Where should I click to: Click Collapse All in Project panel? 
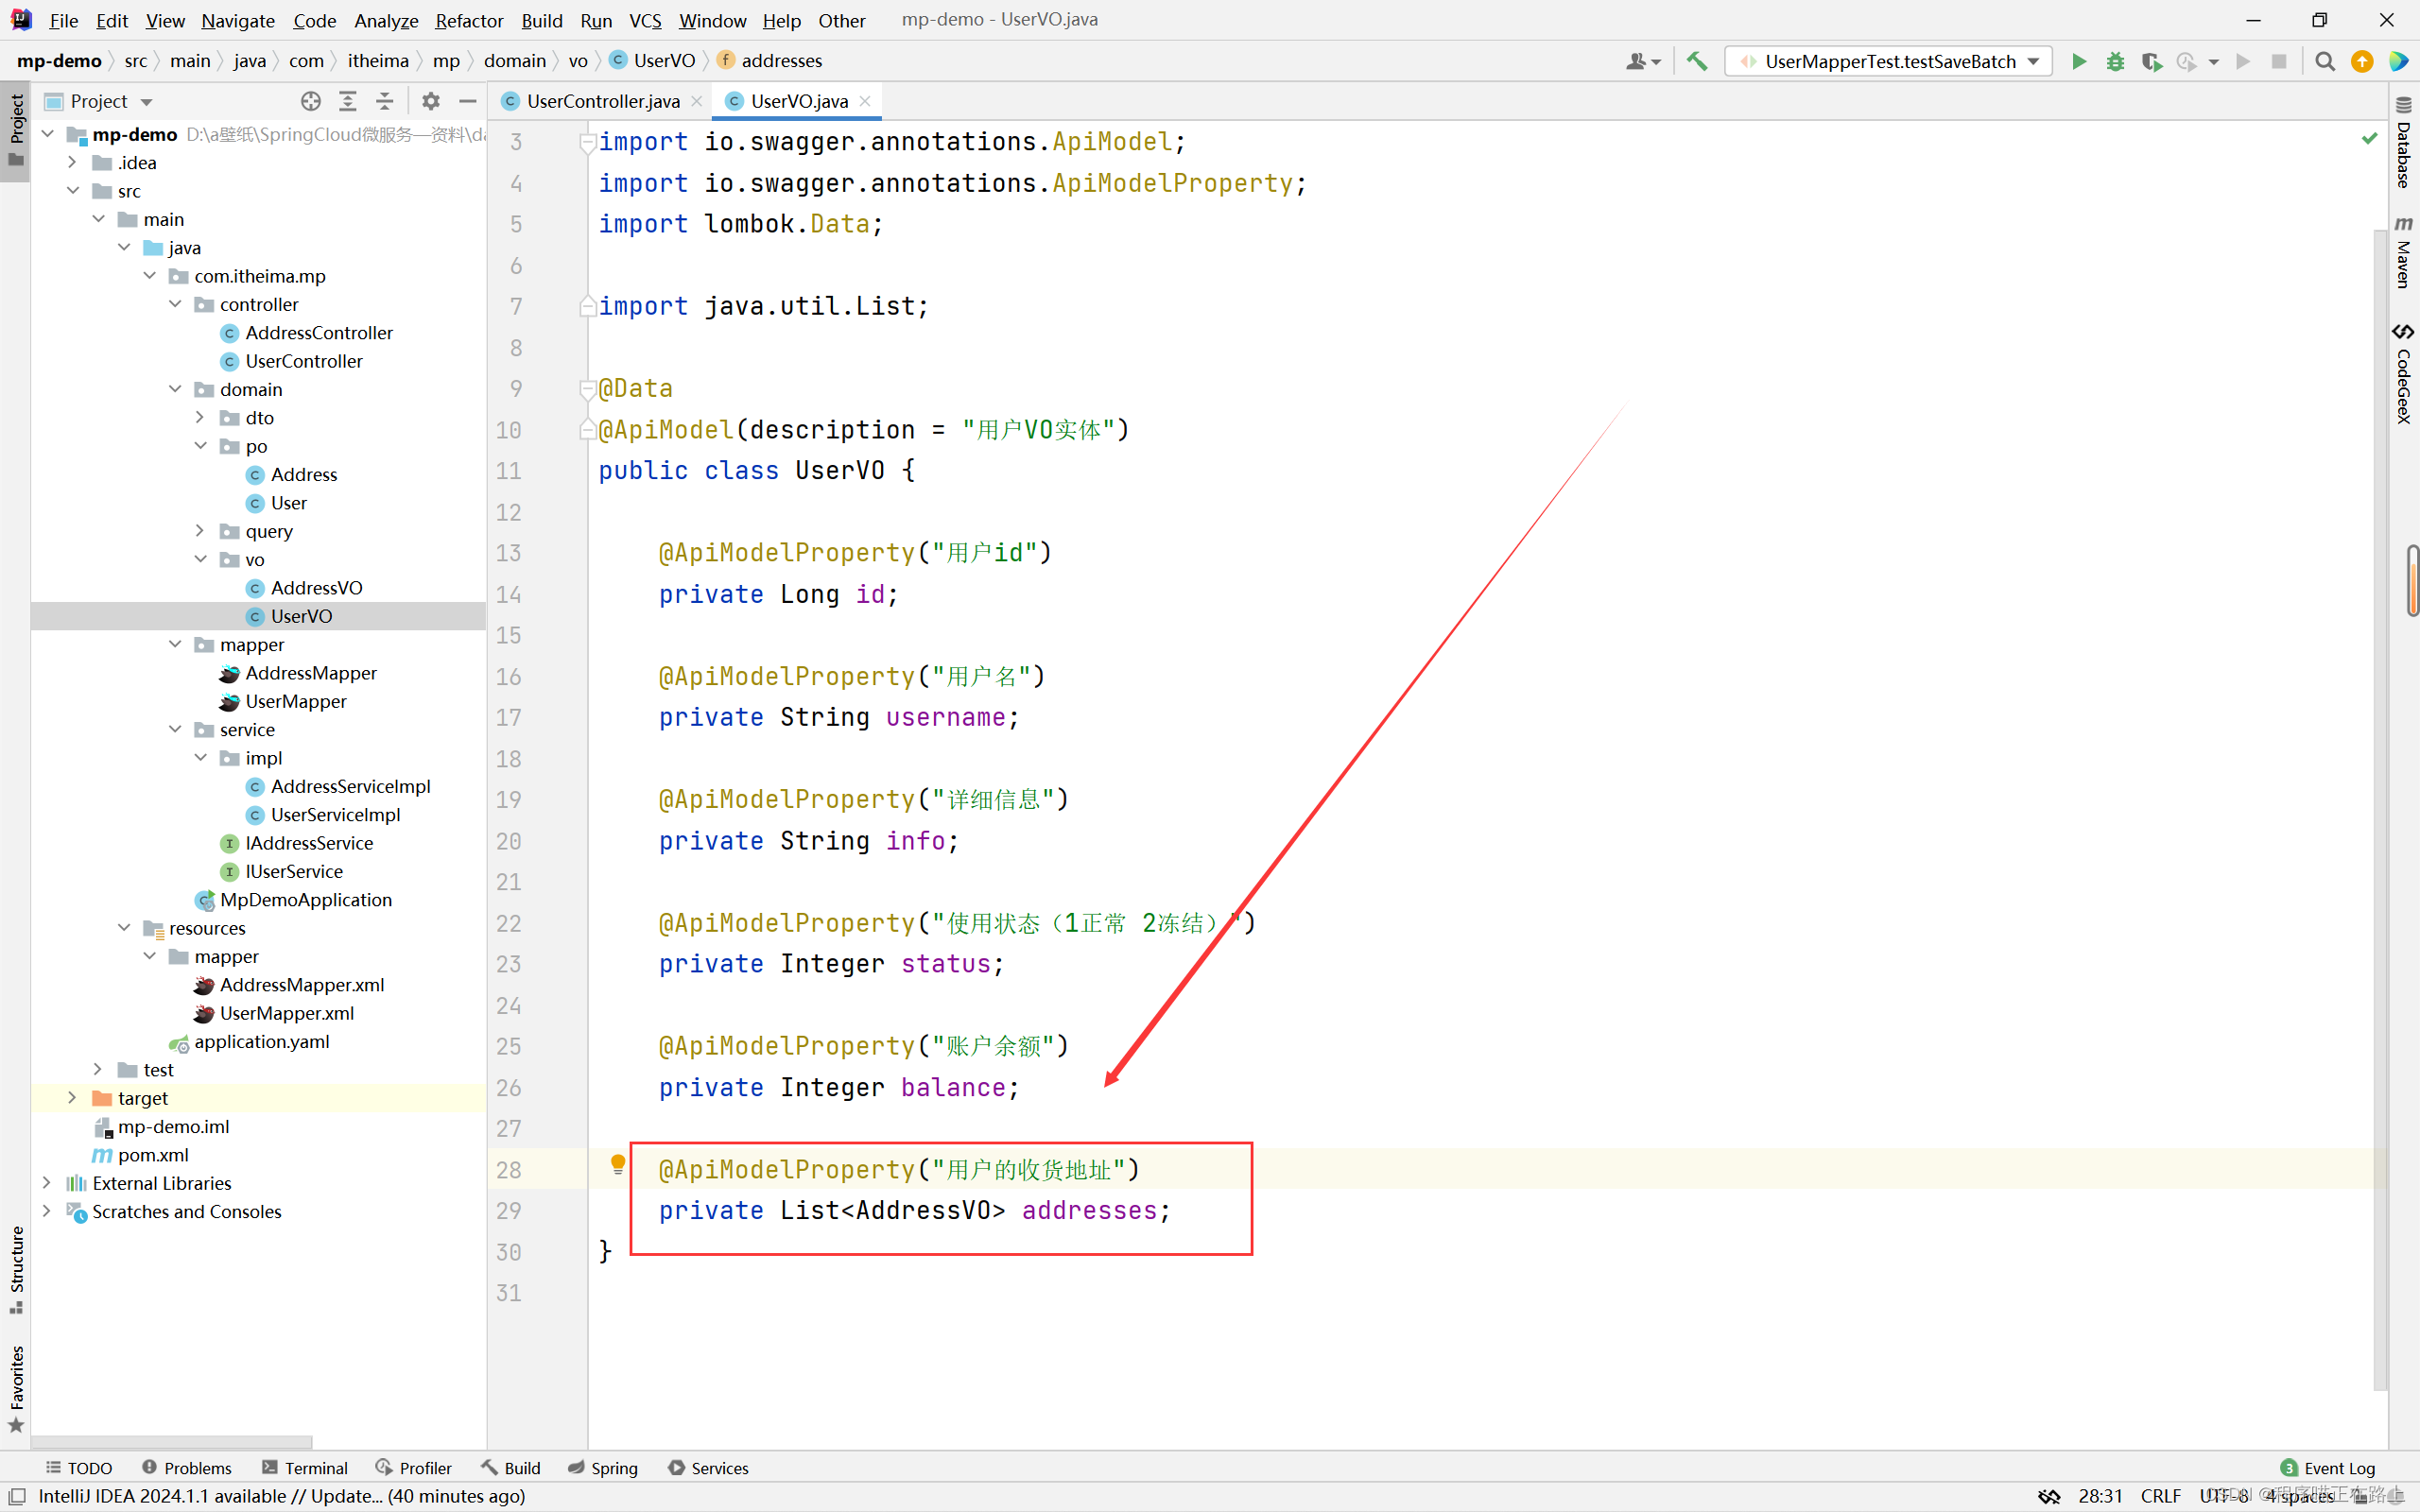[384, 101]
